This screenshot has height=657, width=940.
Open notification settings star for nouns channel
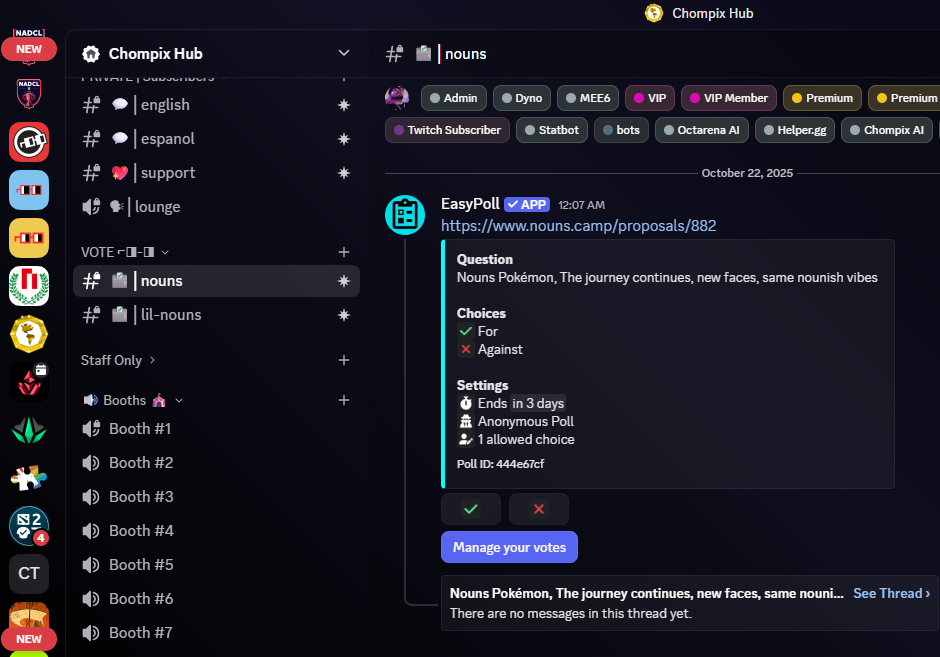coord(344,281)
